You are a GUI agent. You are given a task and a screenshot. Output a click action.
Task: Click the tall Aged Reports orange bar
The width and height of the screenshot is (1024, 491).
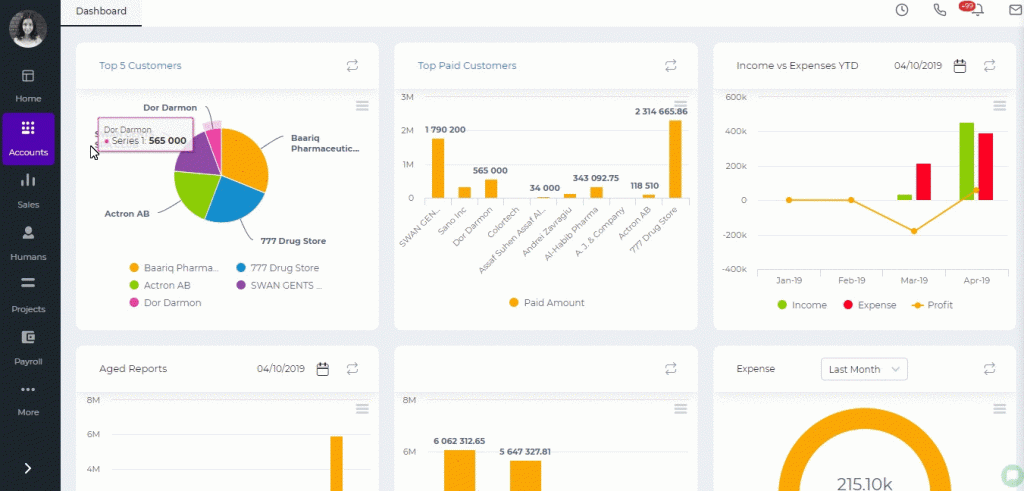tap(336, 464)
